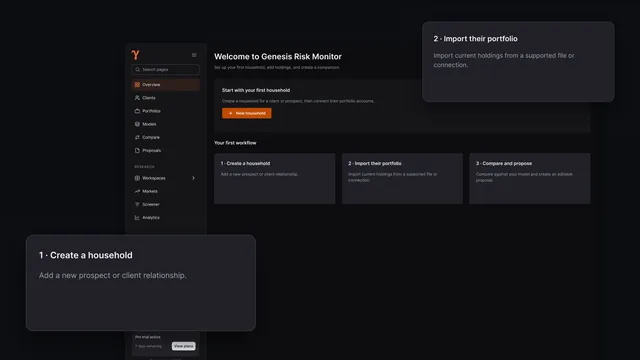
Task: Click the New household button
Action: coord(247,113)
